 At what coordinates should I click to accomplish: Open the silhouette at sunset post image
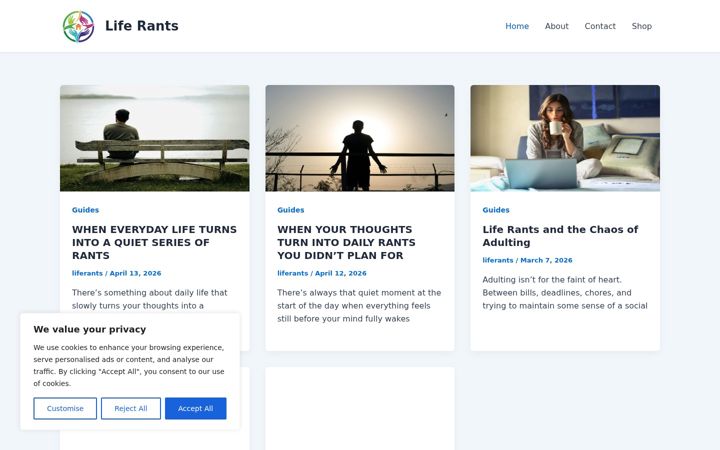click(360, 138)
